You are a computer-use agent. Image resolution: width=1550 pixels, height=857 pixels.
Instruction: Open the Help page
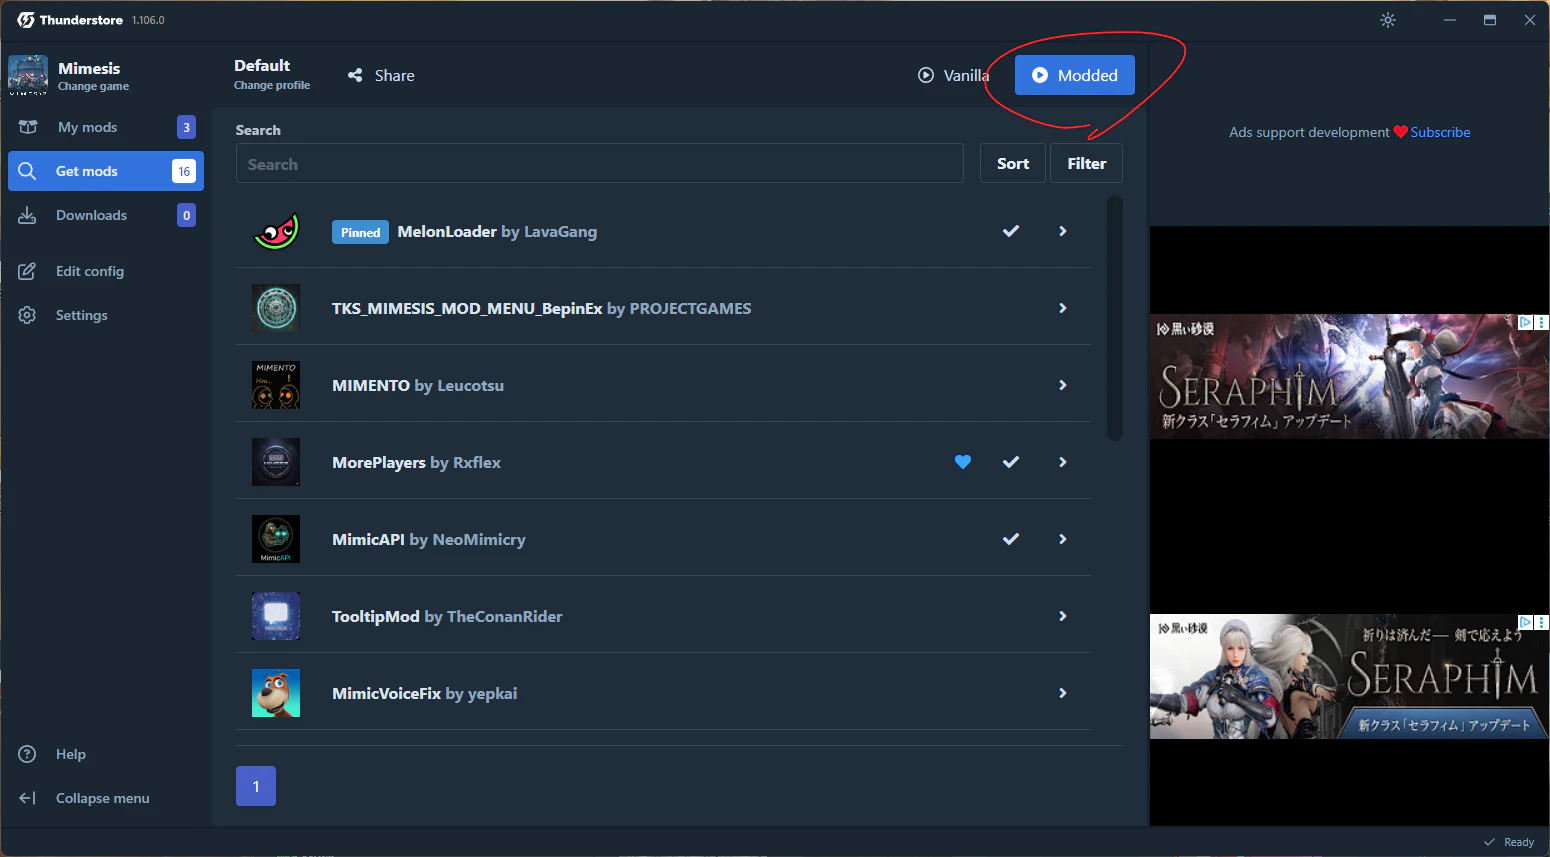106,754
